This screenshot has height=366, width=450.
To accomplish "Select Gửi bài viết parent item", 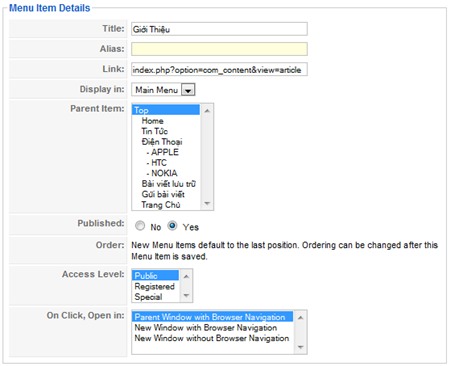I will (166, 194).
